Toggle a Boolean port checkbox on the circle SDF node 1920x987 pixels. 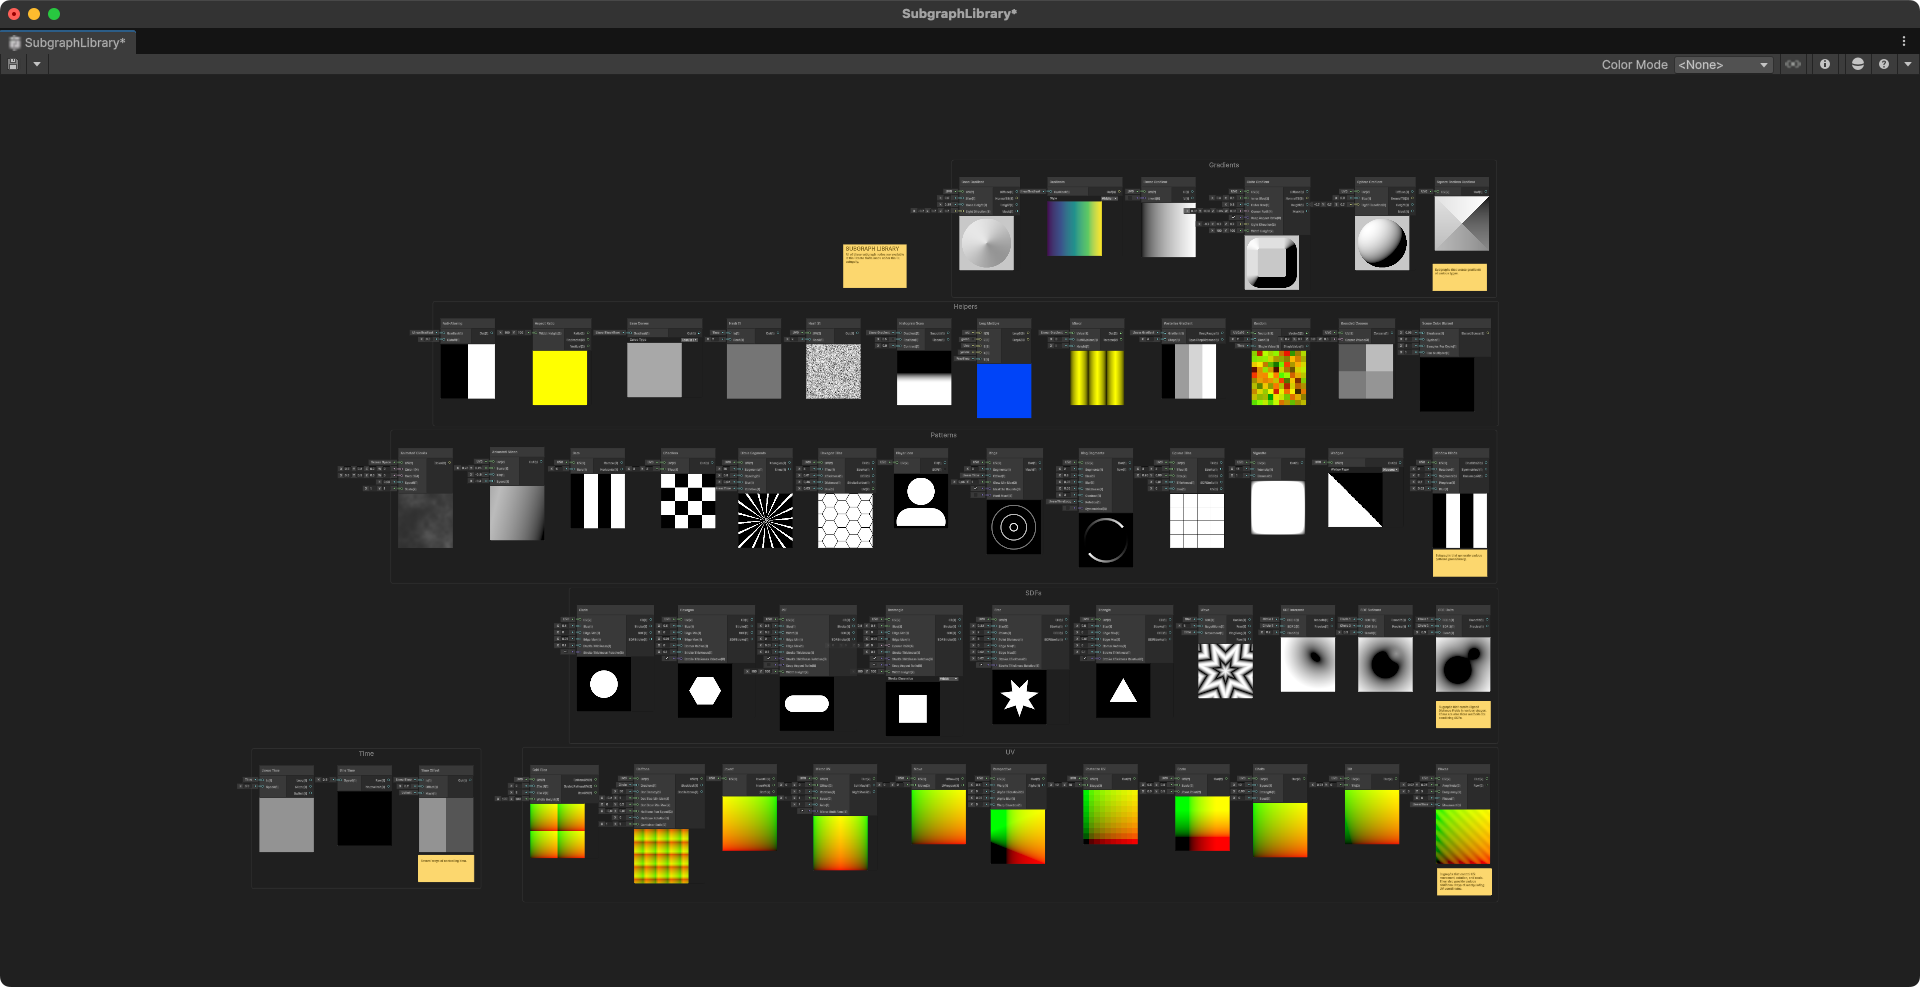point(564,651)
